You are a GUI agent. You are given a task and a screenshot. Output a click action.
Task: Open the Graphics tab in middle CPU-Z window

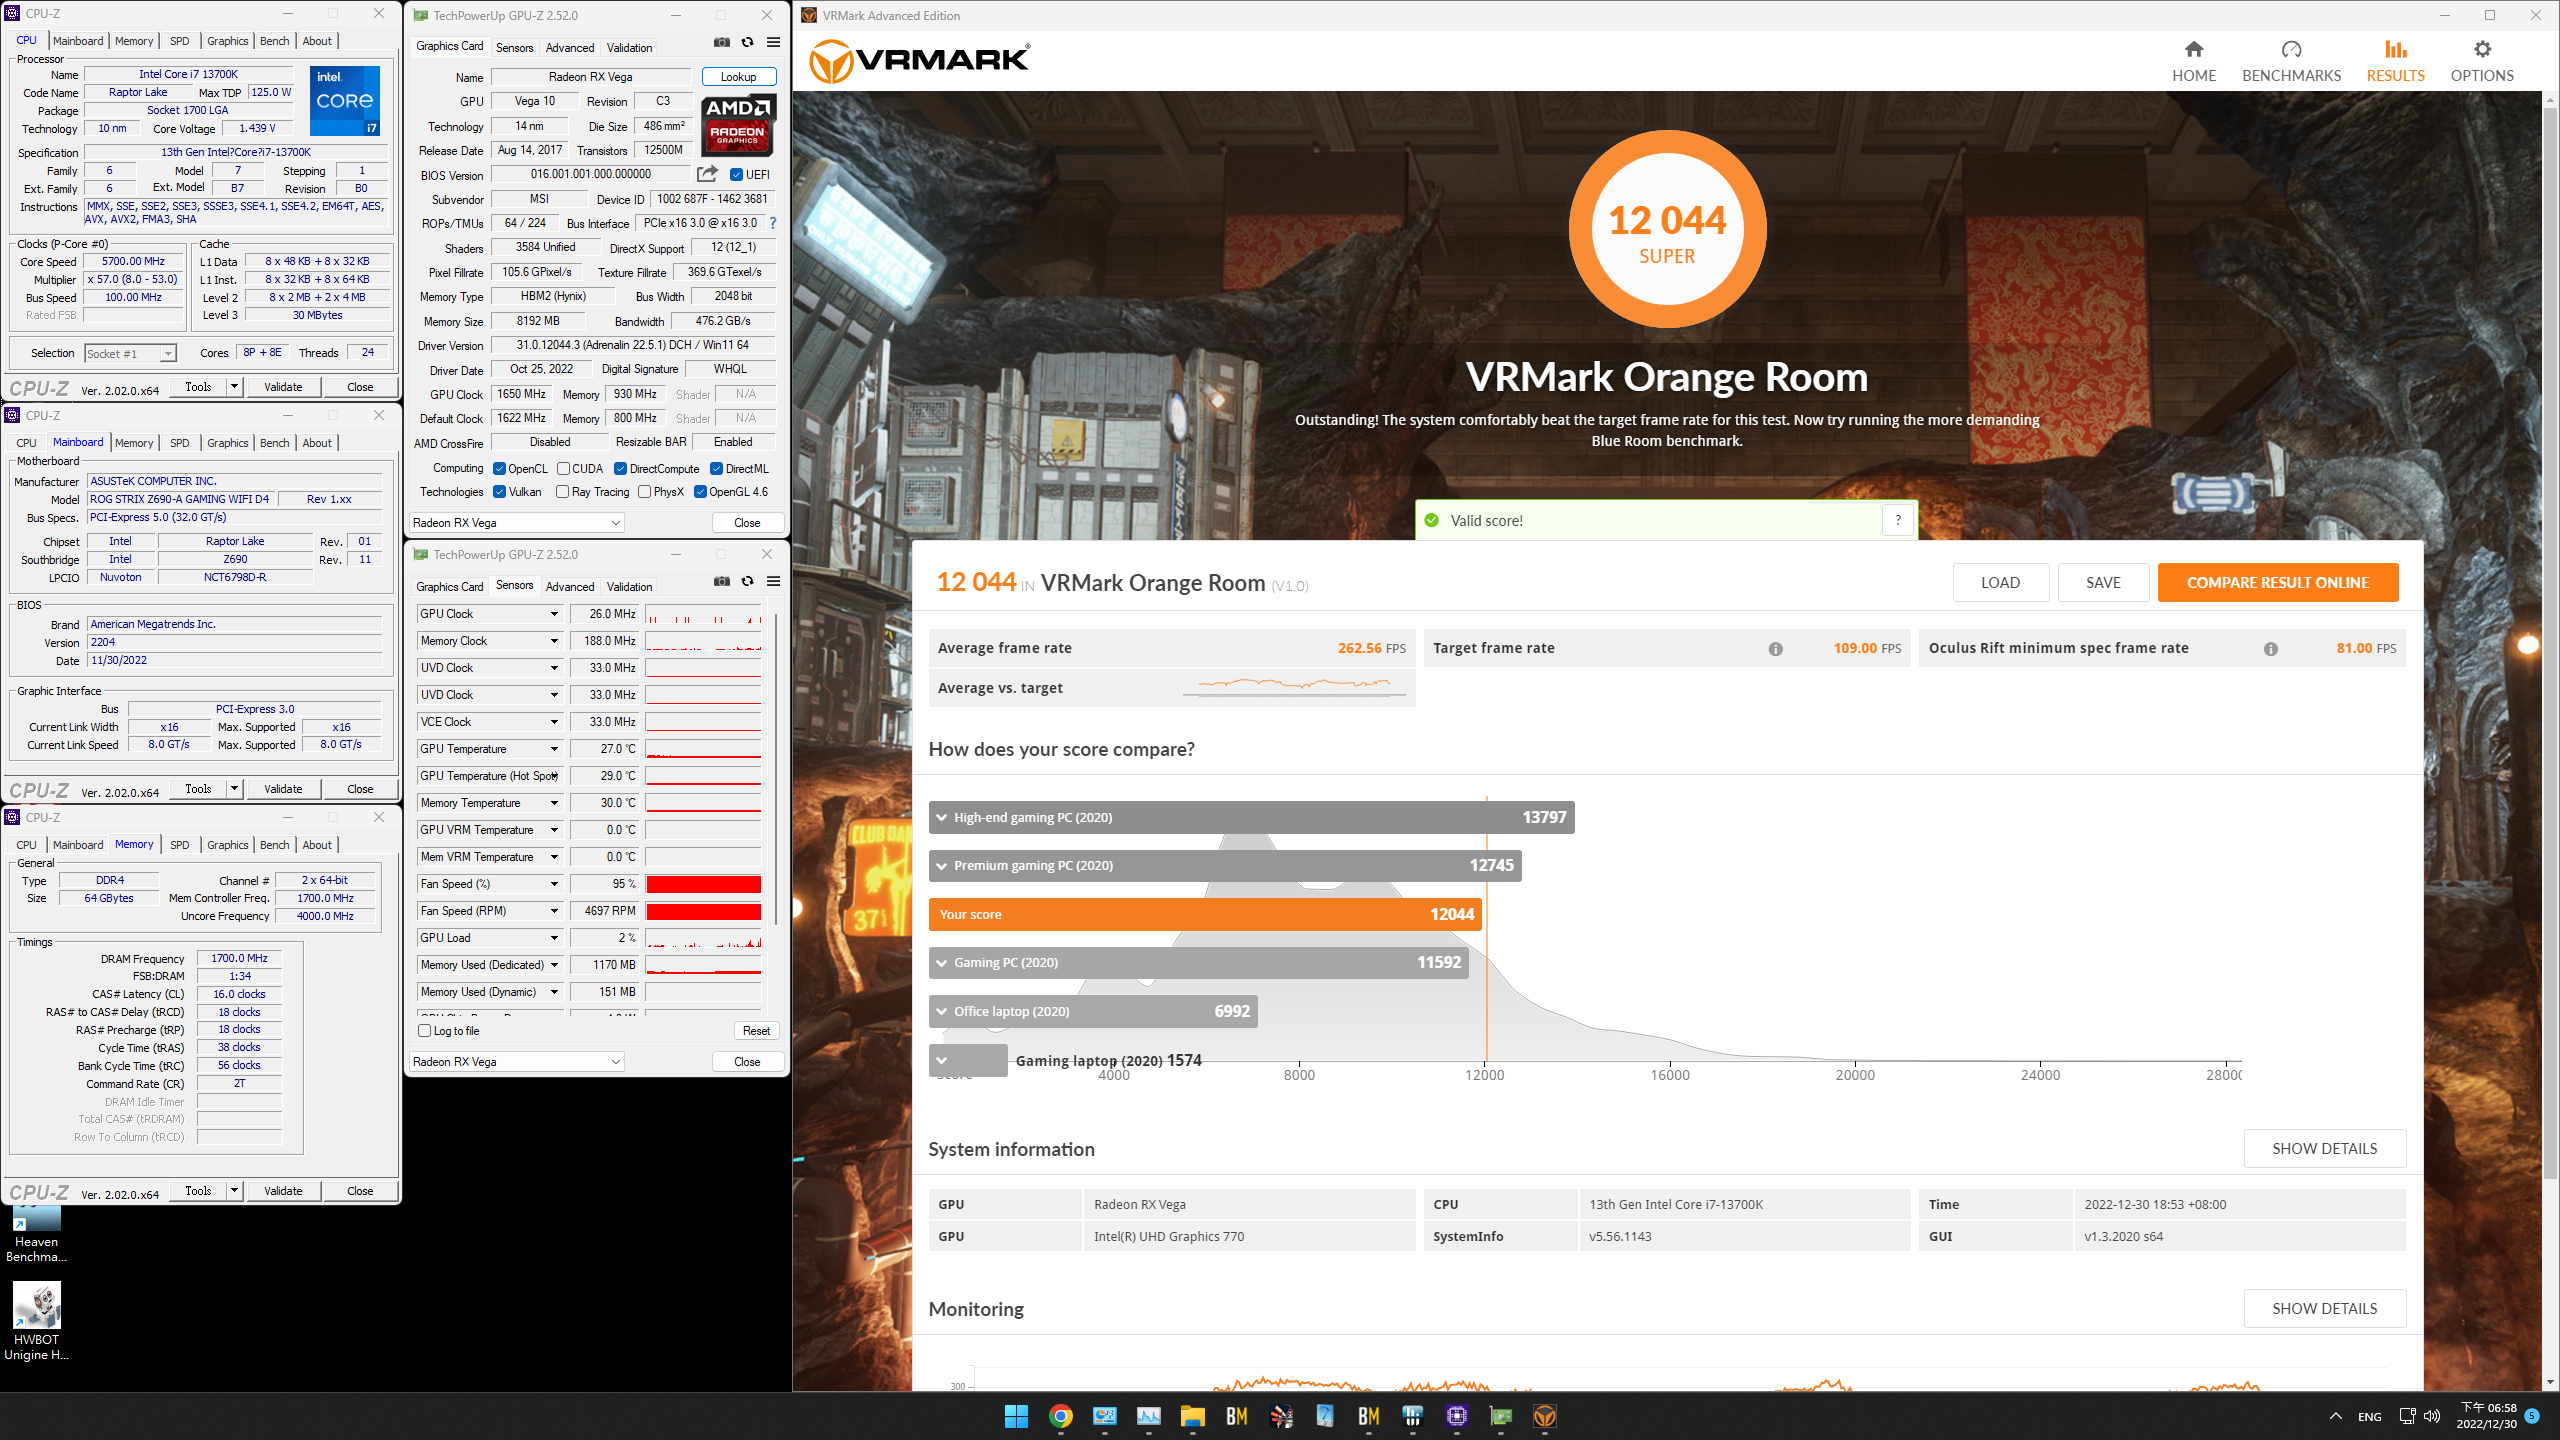pos(227,443)
